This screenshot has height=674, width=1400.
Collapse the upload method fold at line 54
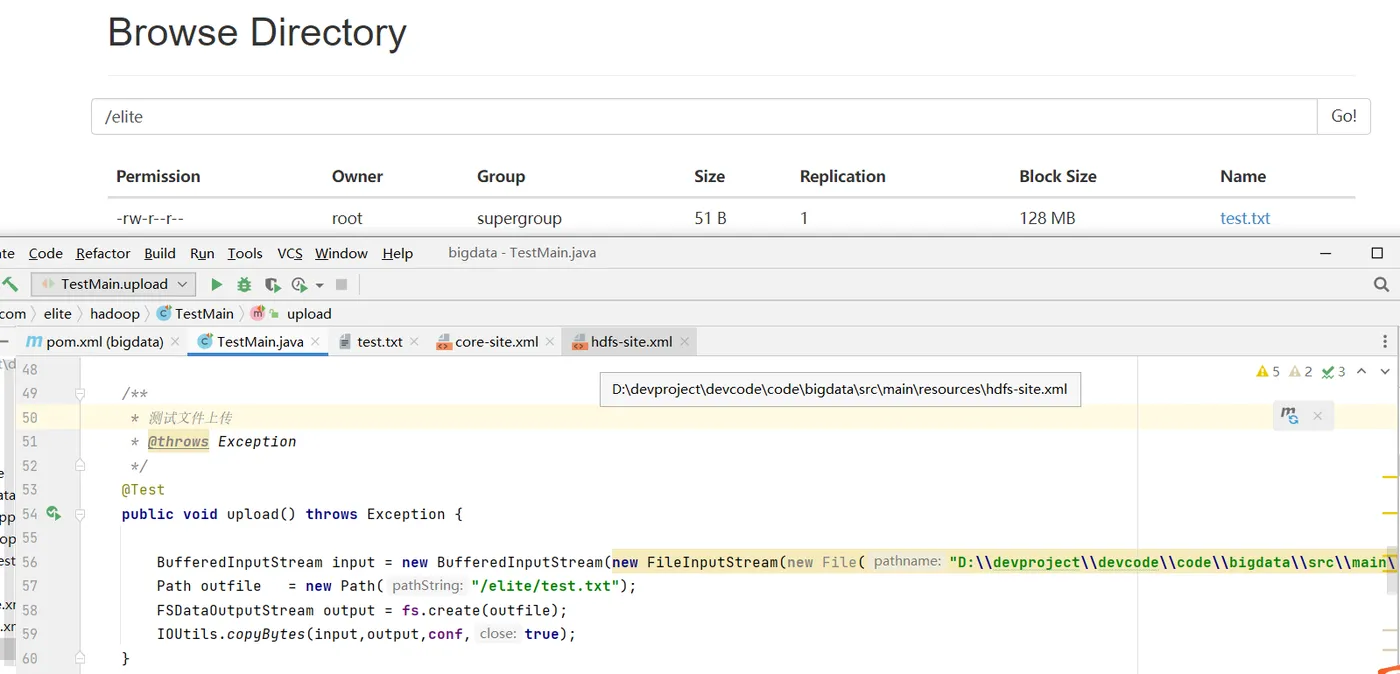[x=80, y=514]
